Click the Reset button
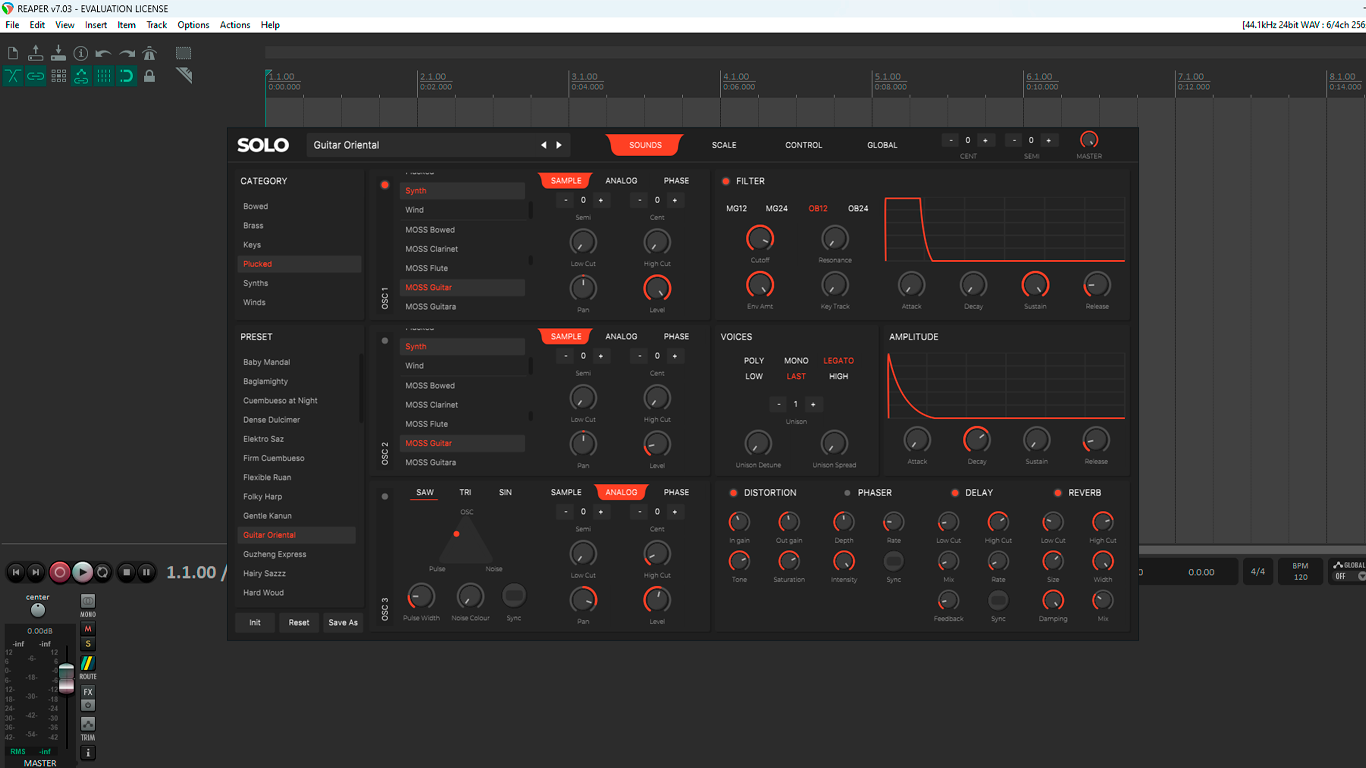The height and width of the screenshot is (768, 1366). 299,622
